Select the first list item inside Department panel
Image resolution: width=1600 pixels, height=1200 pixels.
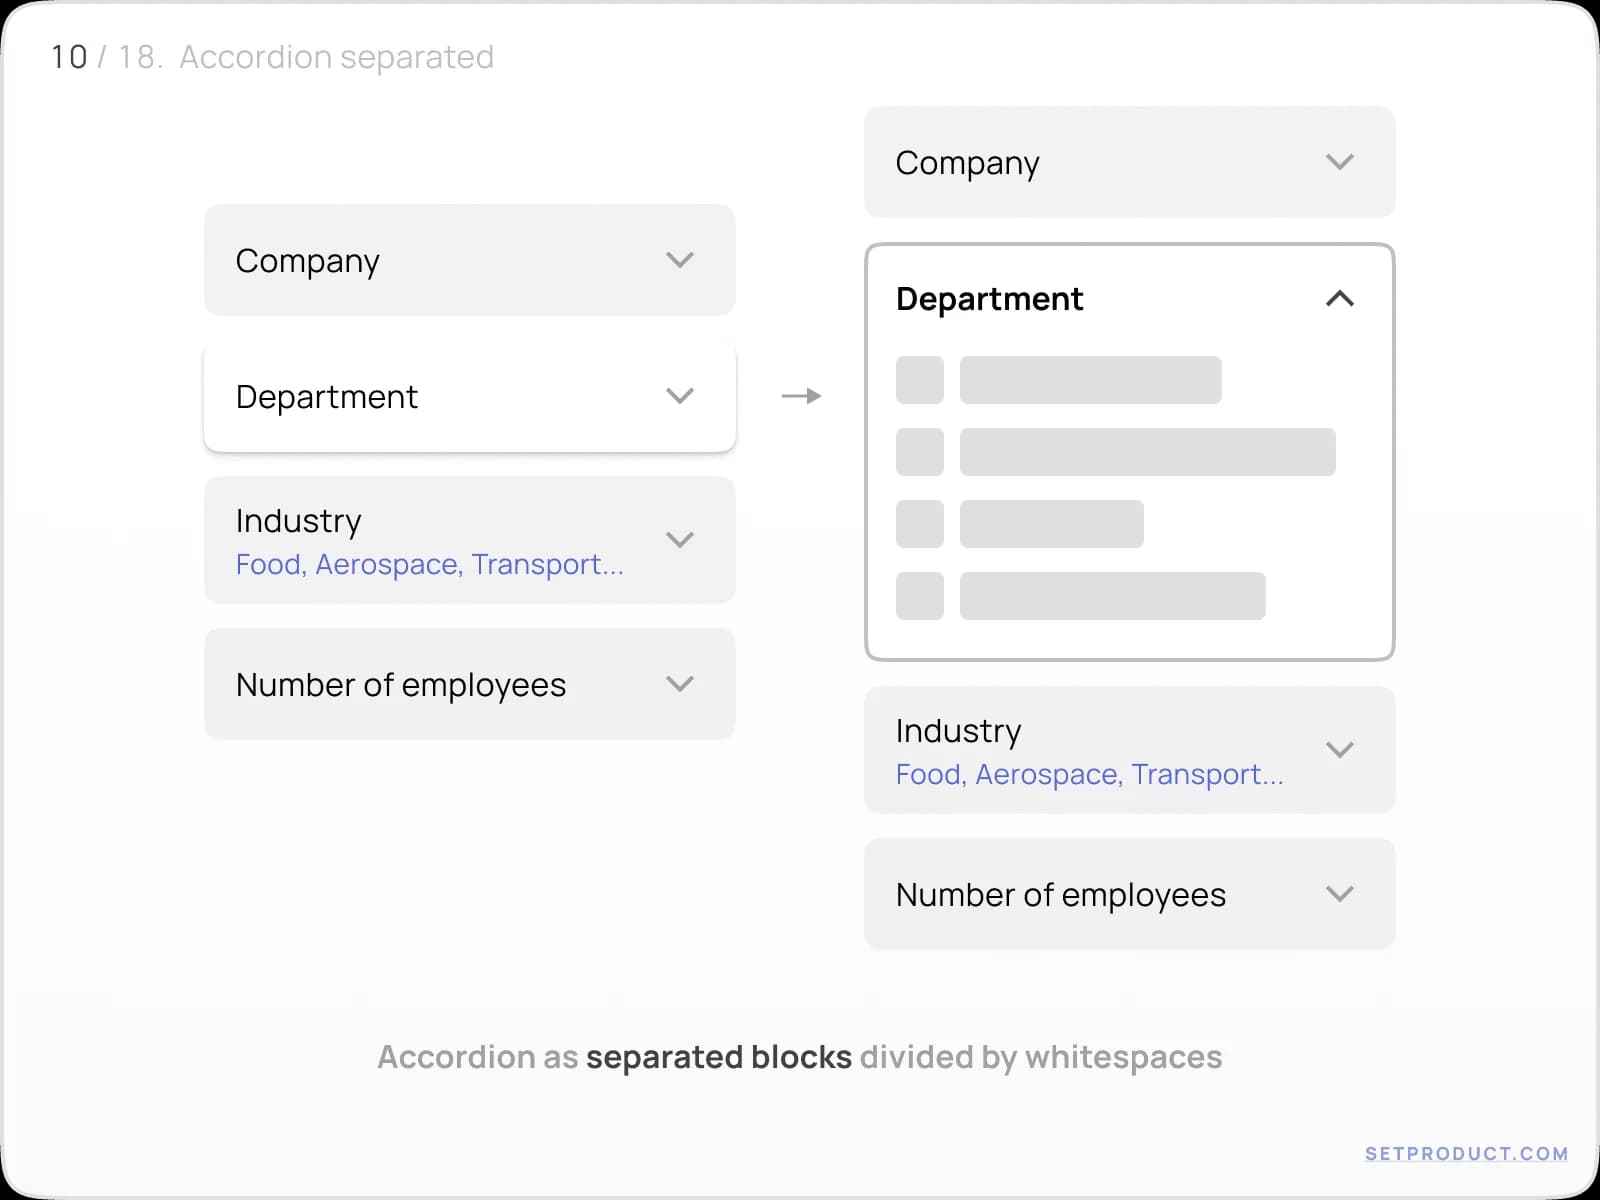tap(1090, 380)
